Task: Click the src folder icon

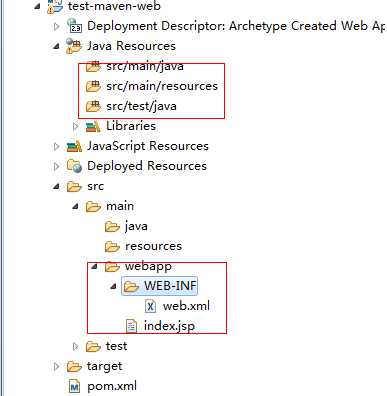Action: (74, 186)
